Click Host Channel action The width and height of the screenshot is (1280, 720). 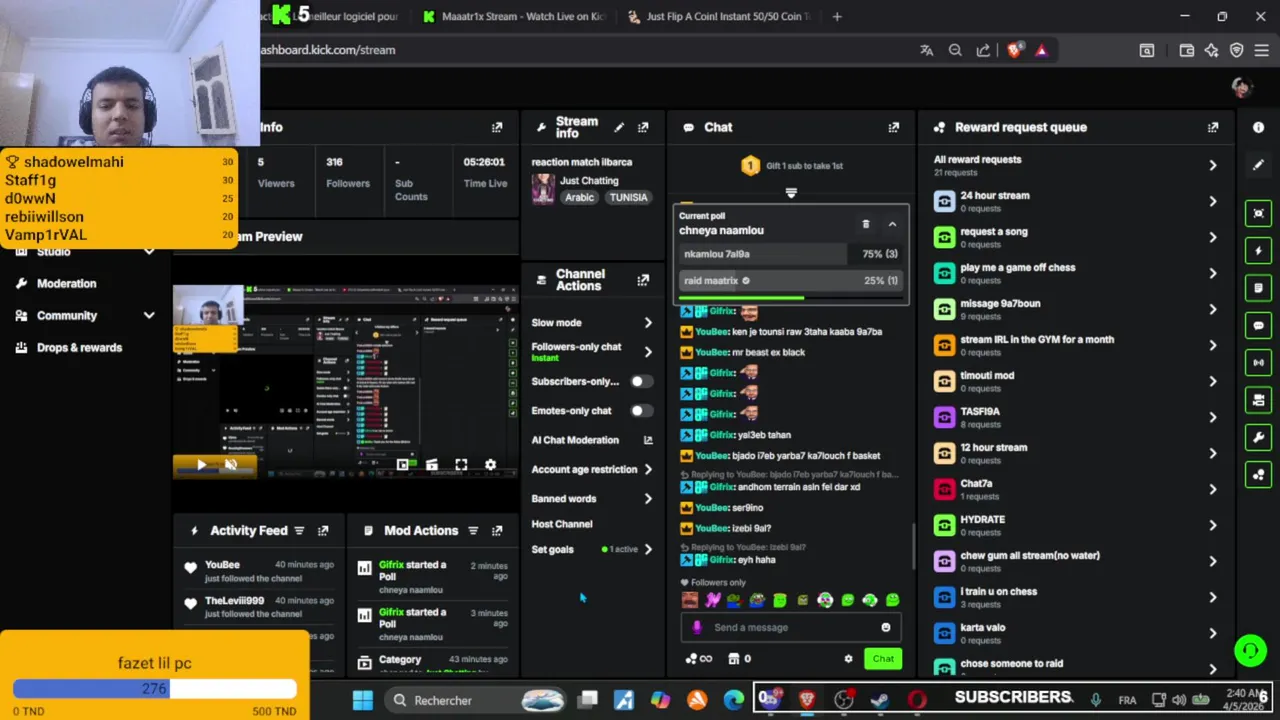[x=562, y=524]
